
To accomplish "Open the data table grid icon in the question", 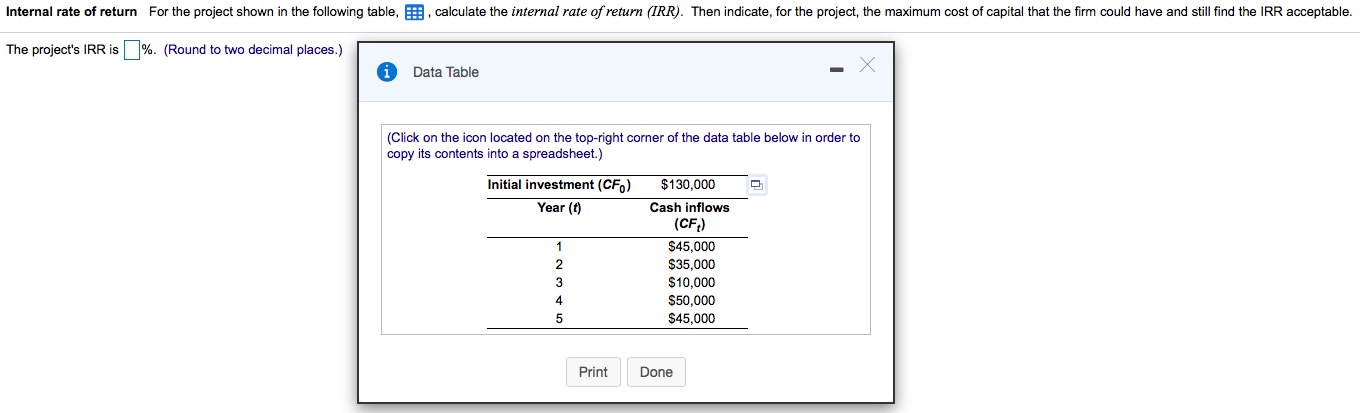I will point(415,12).
